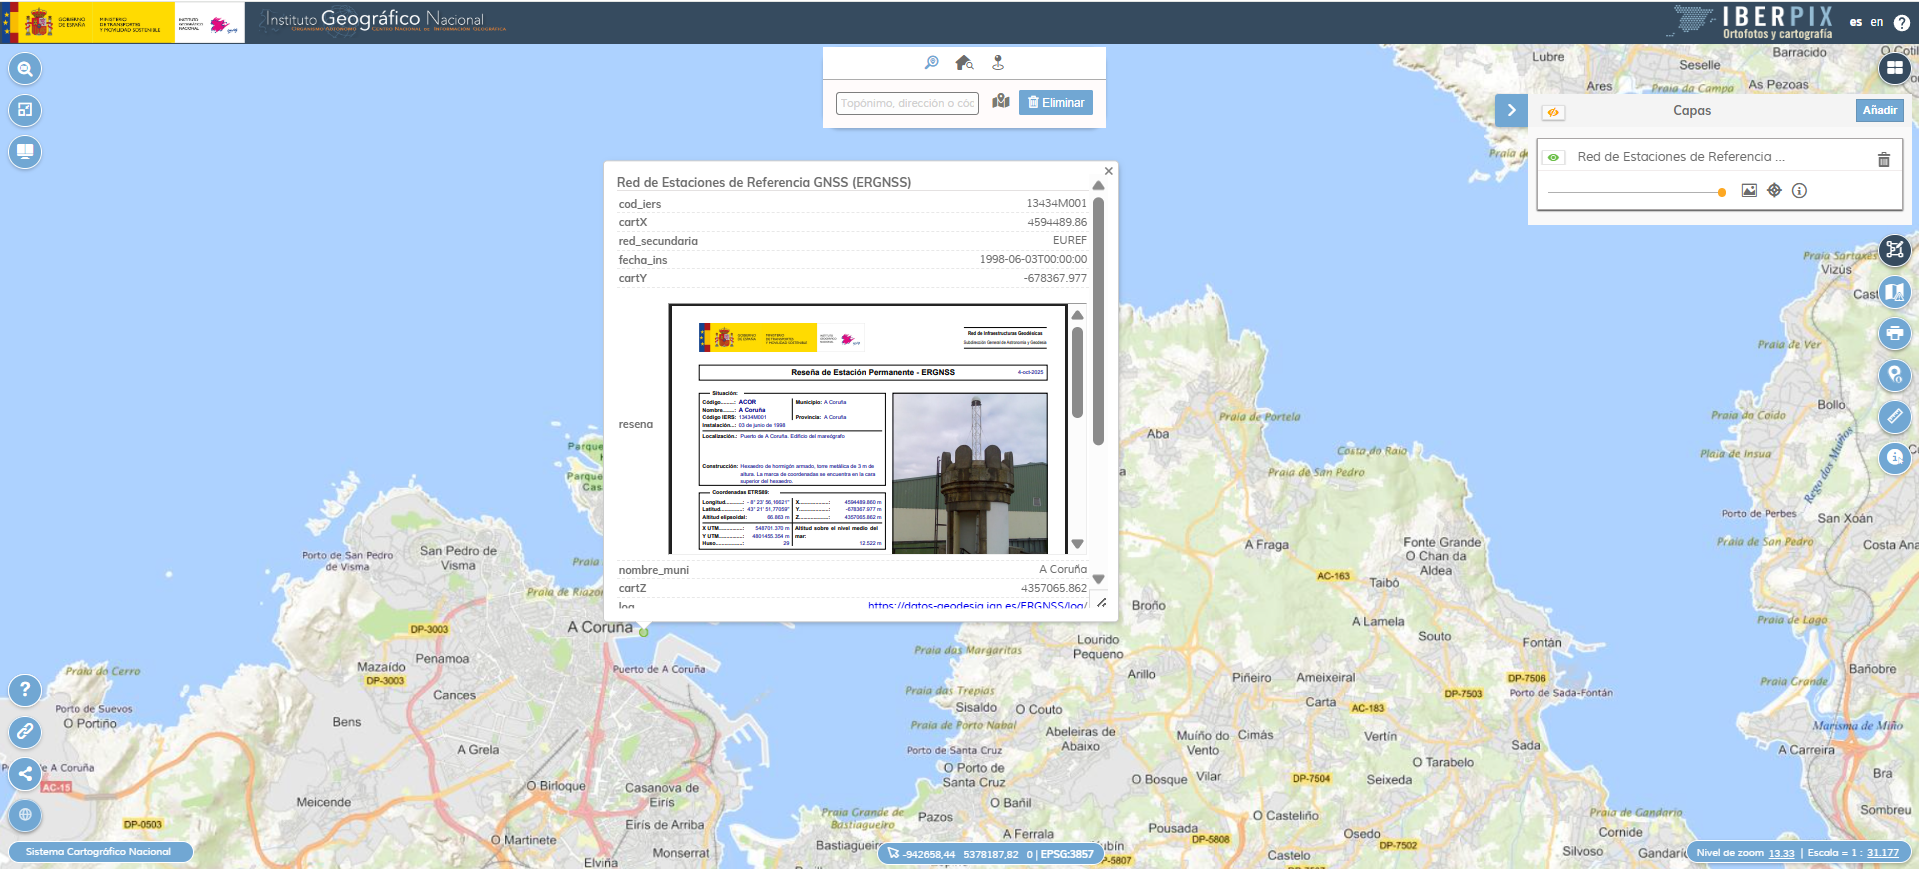Click the print map icon
Image resolution: width=1919 pixels, height=869 pixels.
pos(1894,334)
